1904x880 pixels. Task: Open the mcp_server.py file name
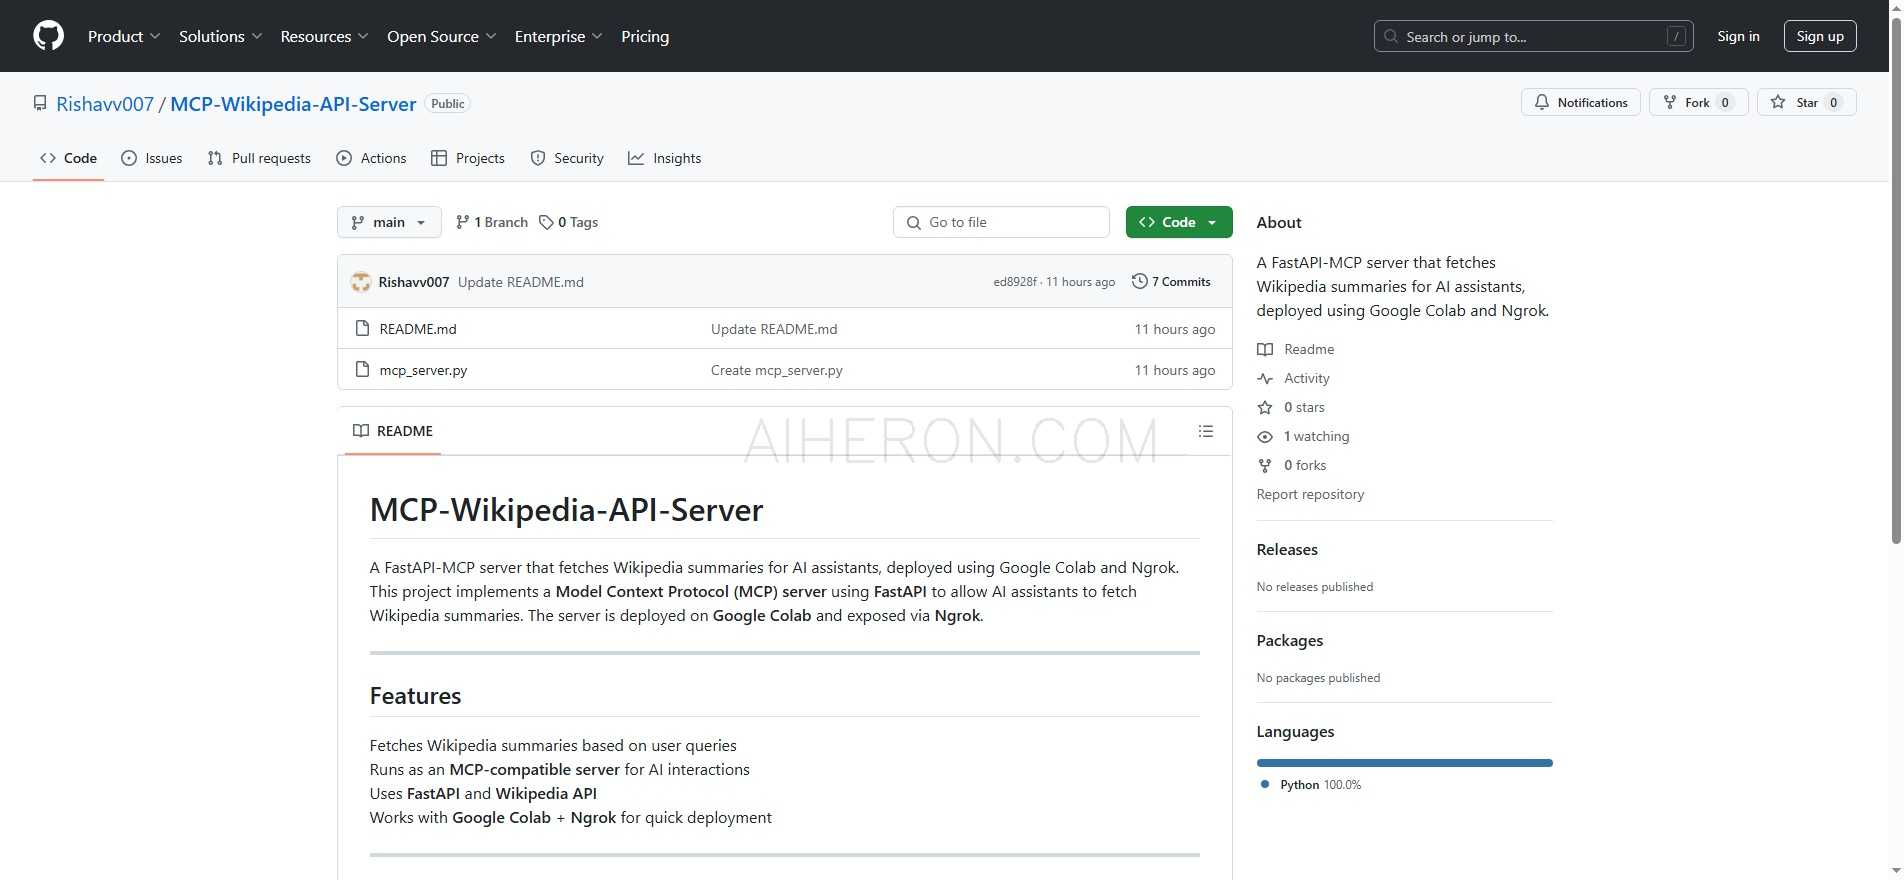(x=423, y=370)
